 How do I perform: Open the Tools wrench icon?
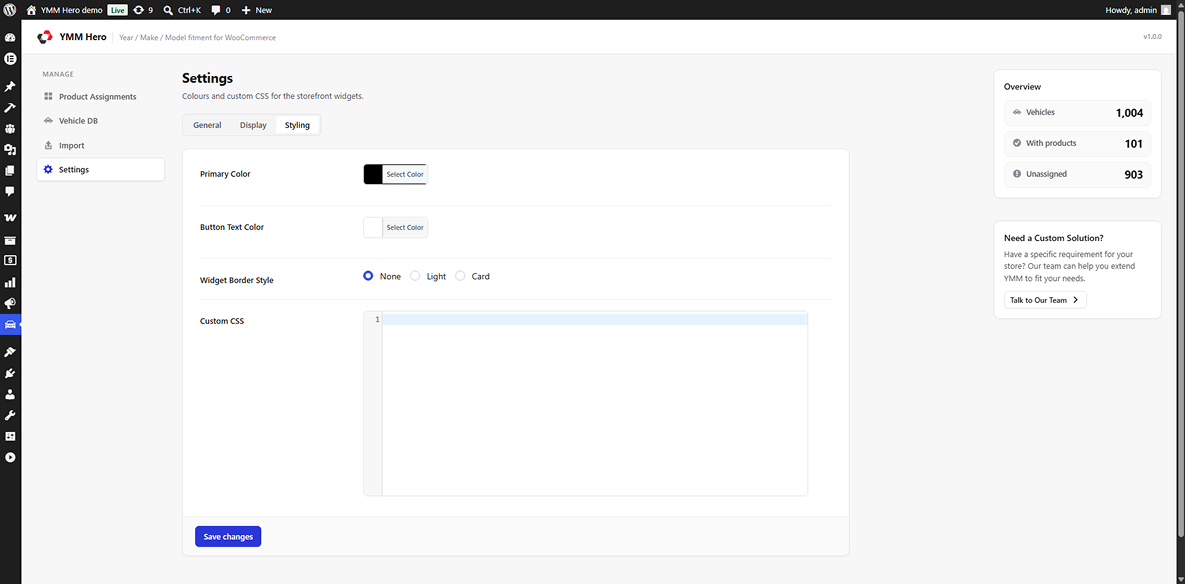[11, 416]
